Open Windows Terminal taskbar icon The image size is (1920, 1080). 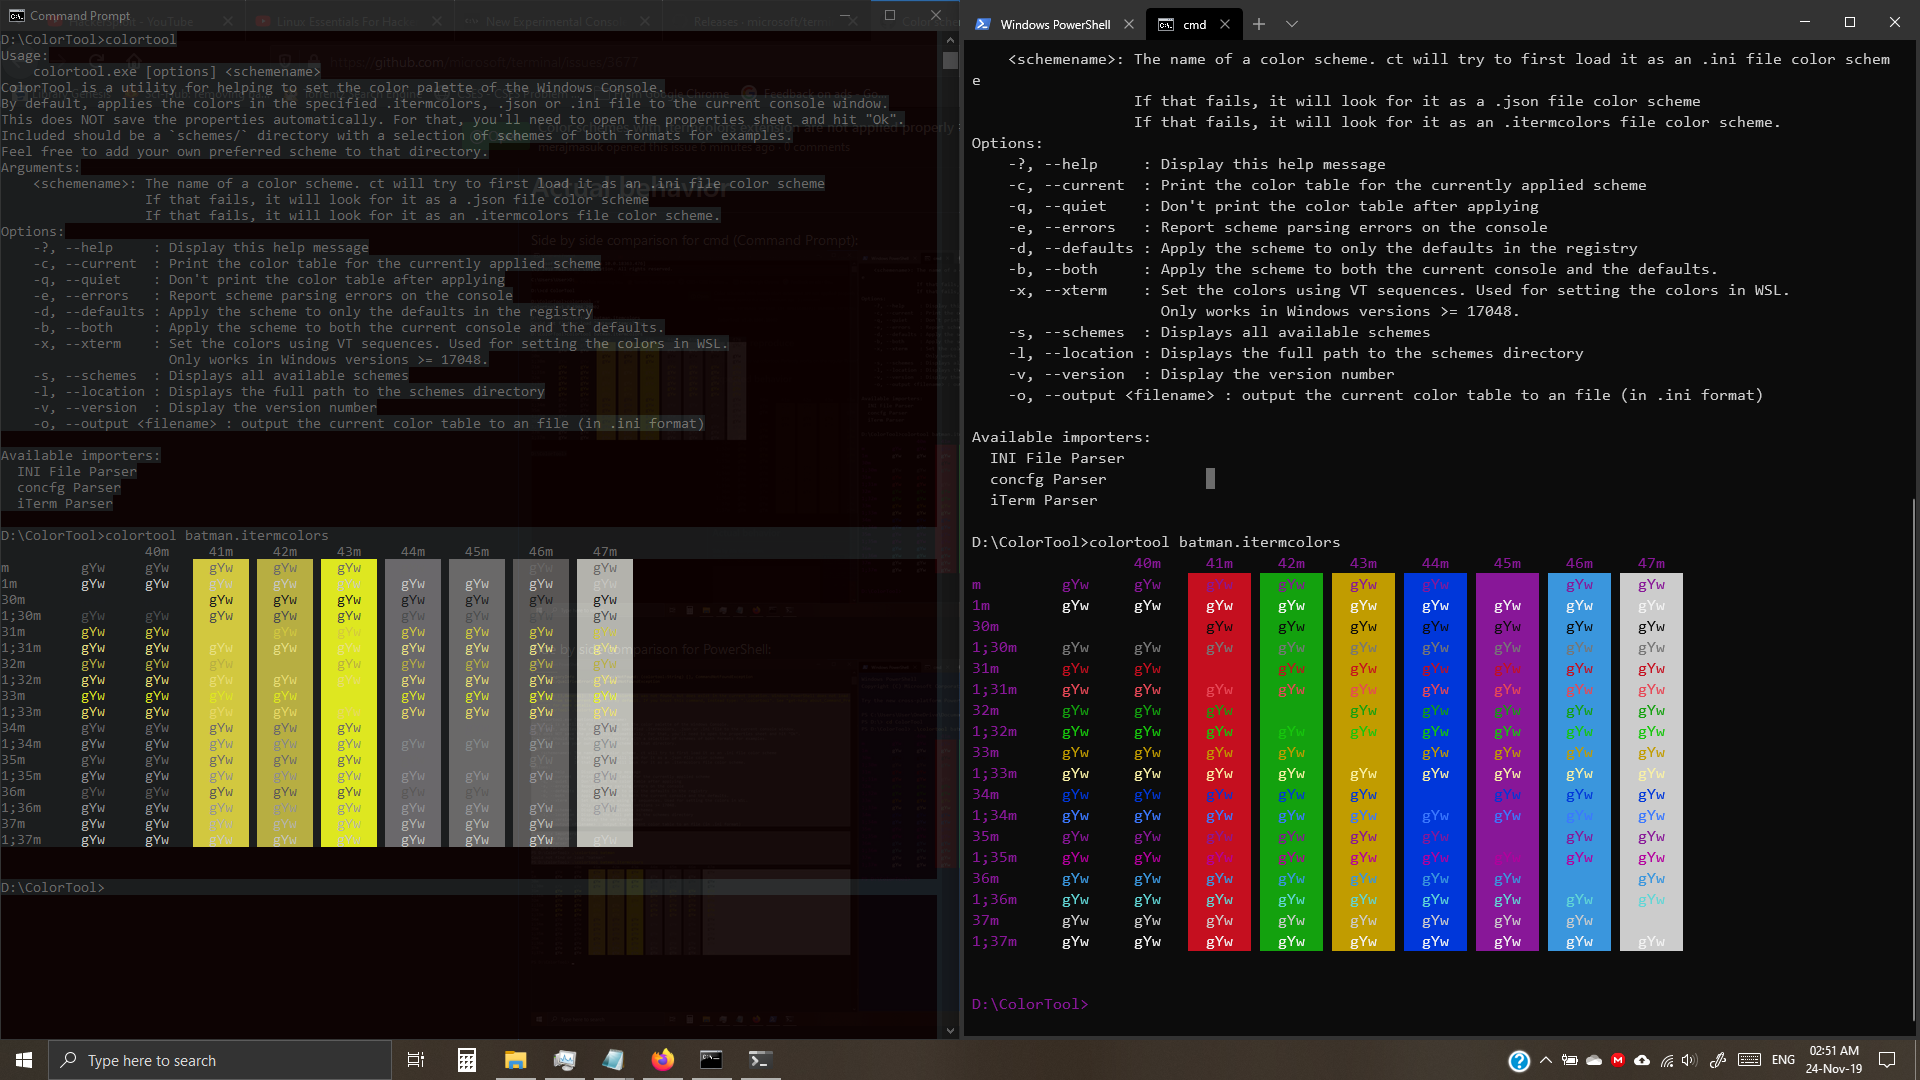(759, 1060)
